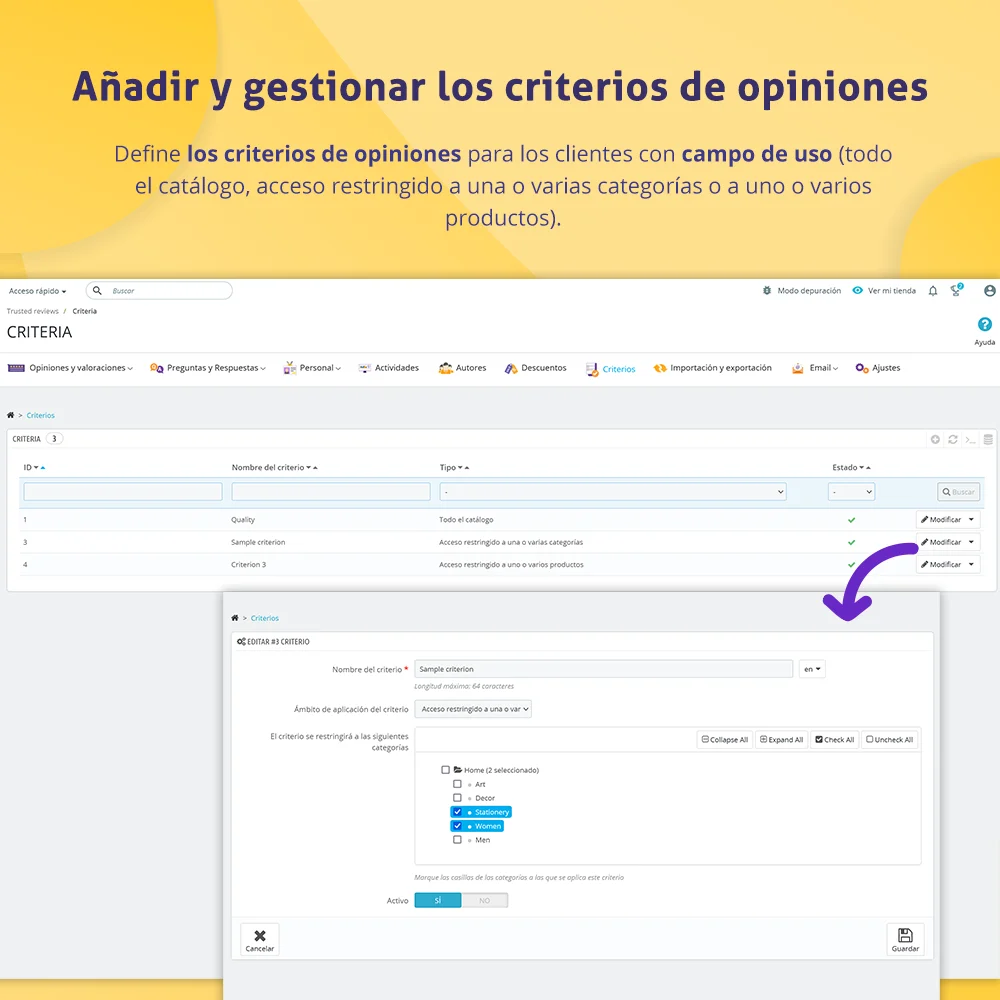Image resolution: width=1000 pixels, height=1000 pixels.
Task: Check the Home category checkbox
Action: (x=445, y=770)
